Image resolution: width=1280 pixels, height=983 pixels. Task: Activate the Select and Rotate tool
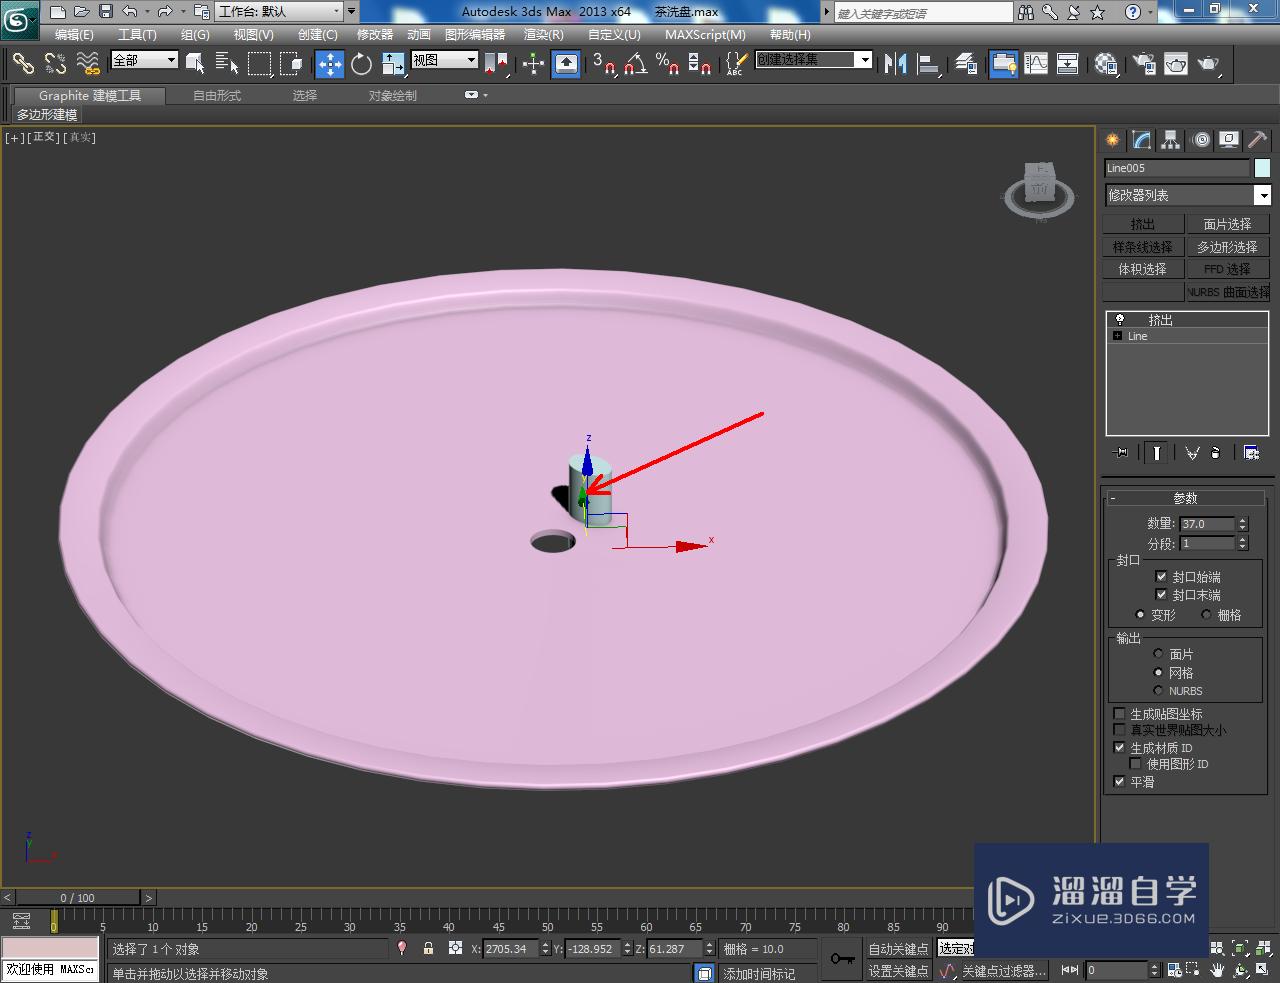pyautogui.click(x=361, y=64)
